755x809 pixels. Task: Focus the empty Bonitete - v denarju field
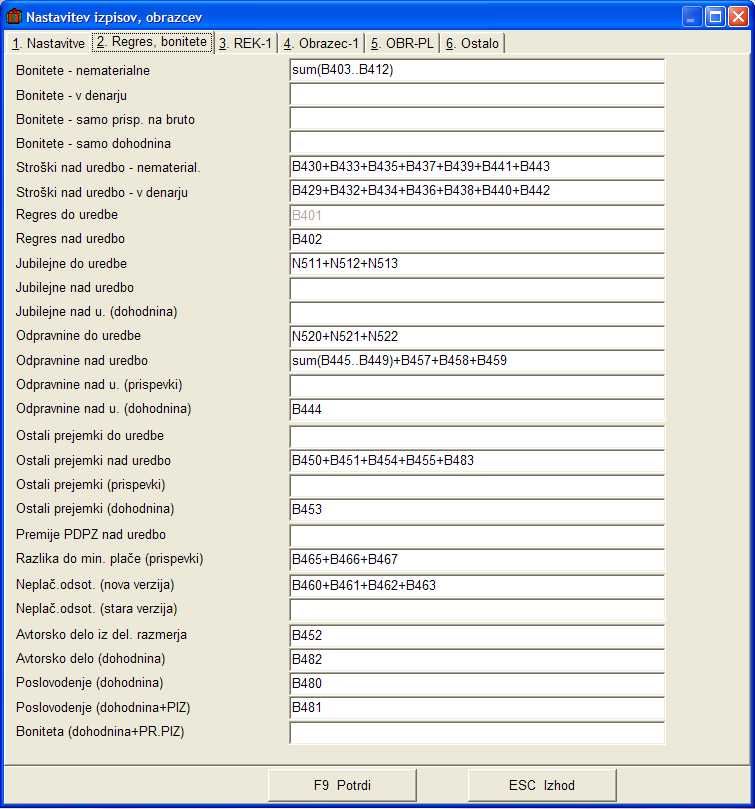(476, 95)
